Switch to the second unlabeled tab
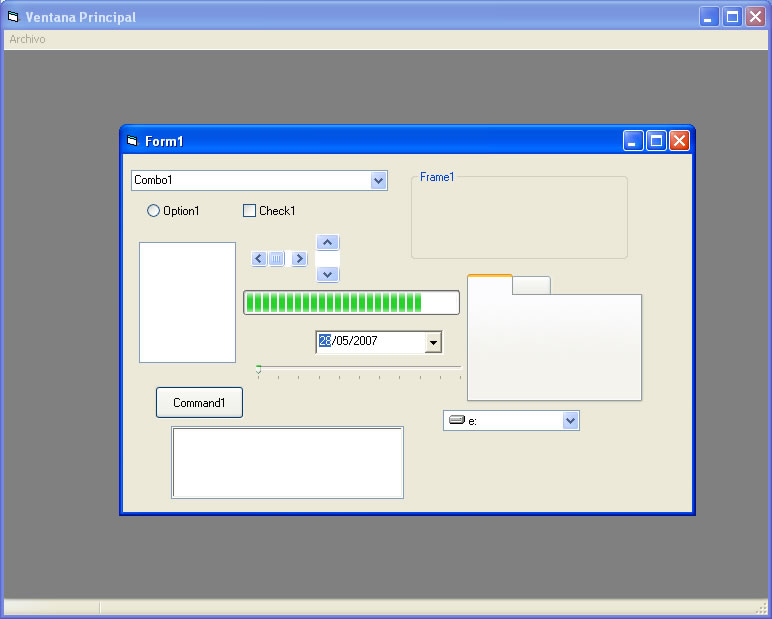 pyautogui.click(x=531, y=285)
